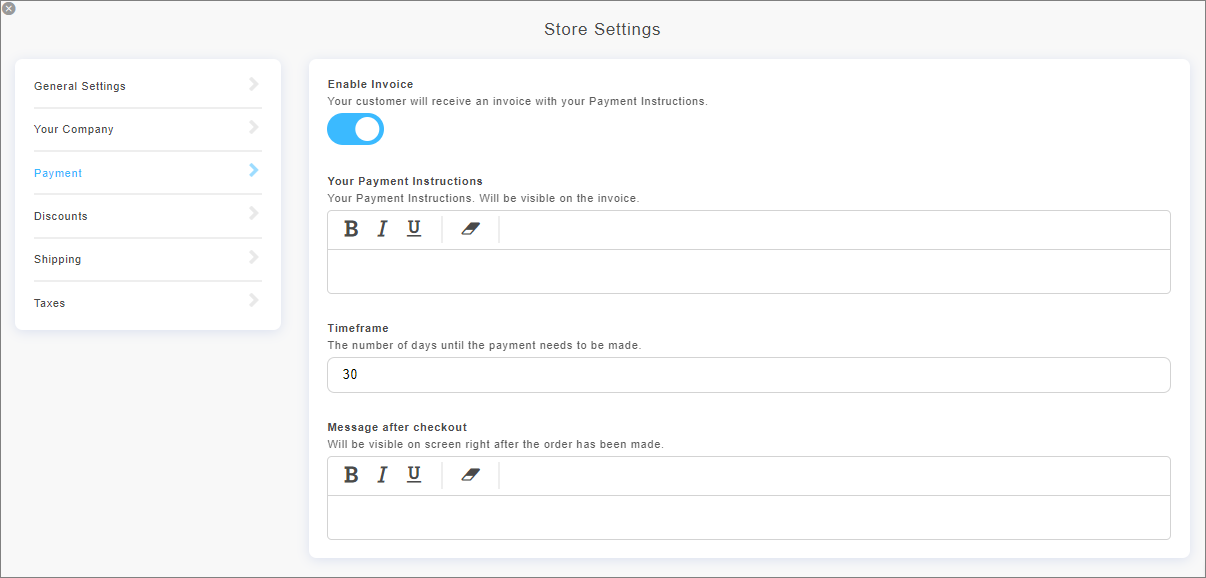Click eraser icon in Payment Instructions editor
Viewport: 1206px width, 578px height.
click(x=471, y=229)
